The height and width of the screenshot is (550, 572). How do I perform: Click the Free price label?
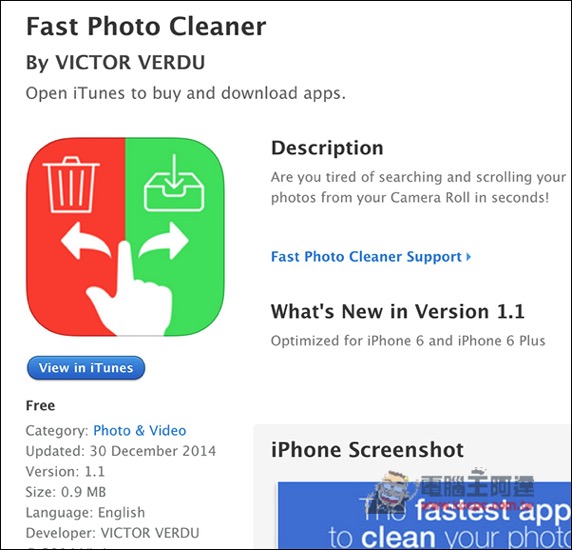(x=40, y=406)
